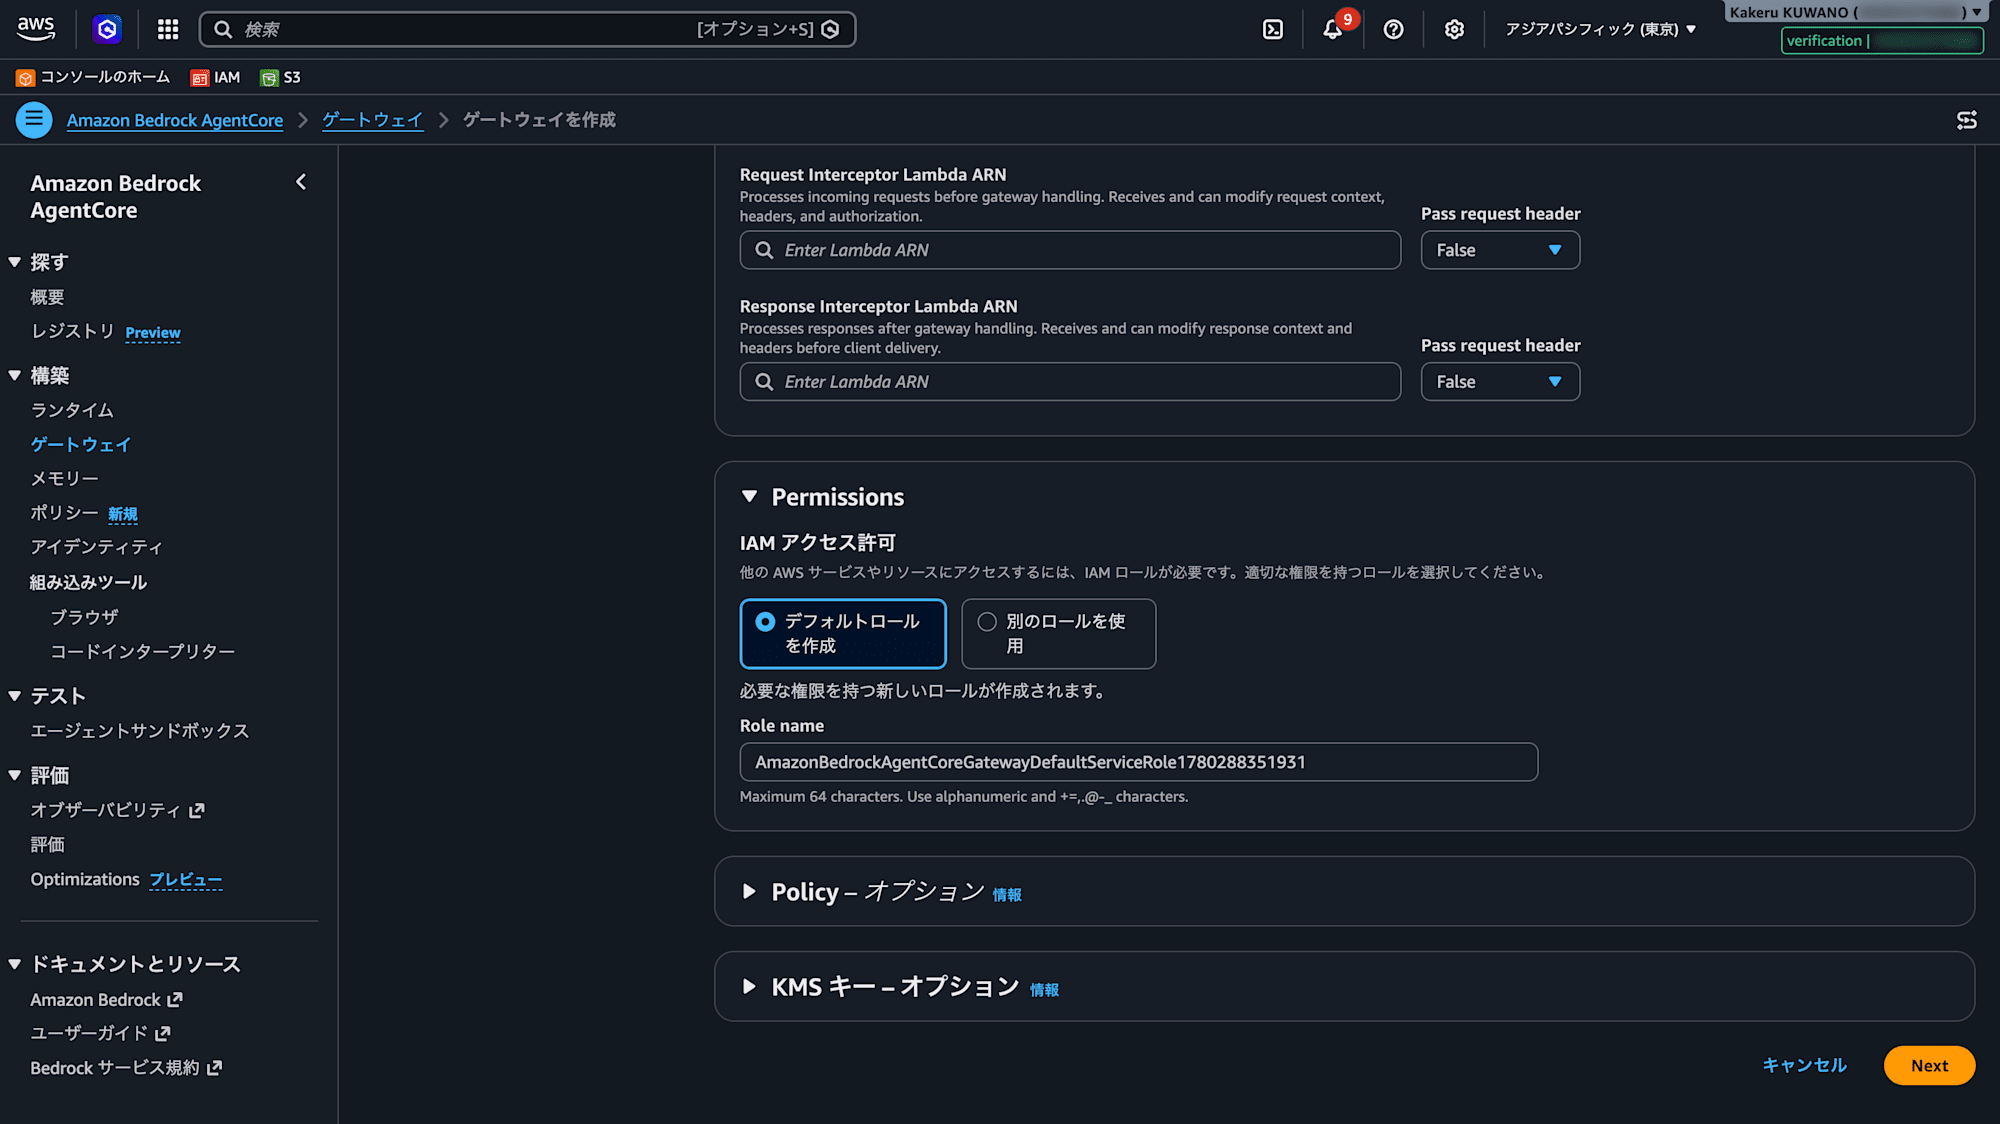Click the search magnifier in Request Interceptor field
This screenshot has width=2000, height=1124.
tap(764, 250)
